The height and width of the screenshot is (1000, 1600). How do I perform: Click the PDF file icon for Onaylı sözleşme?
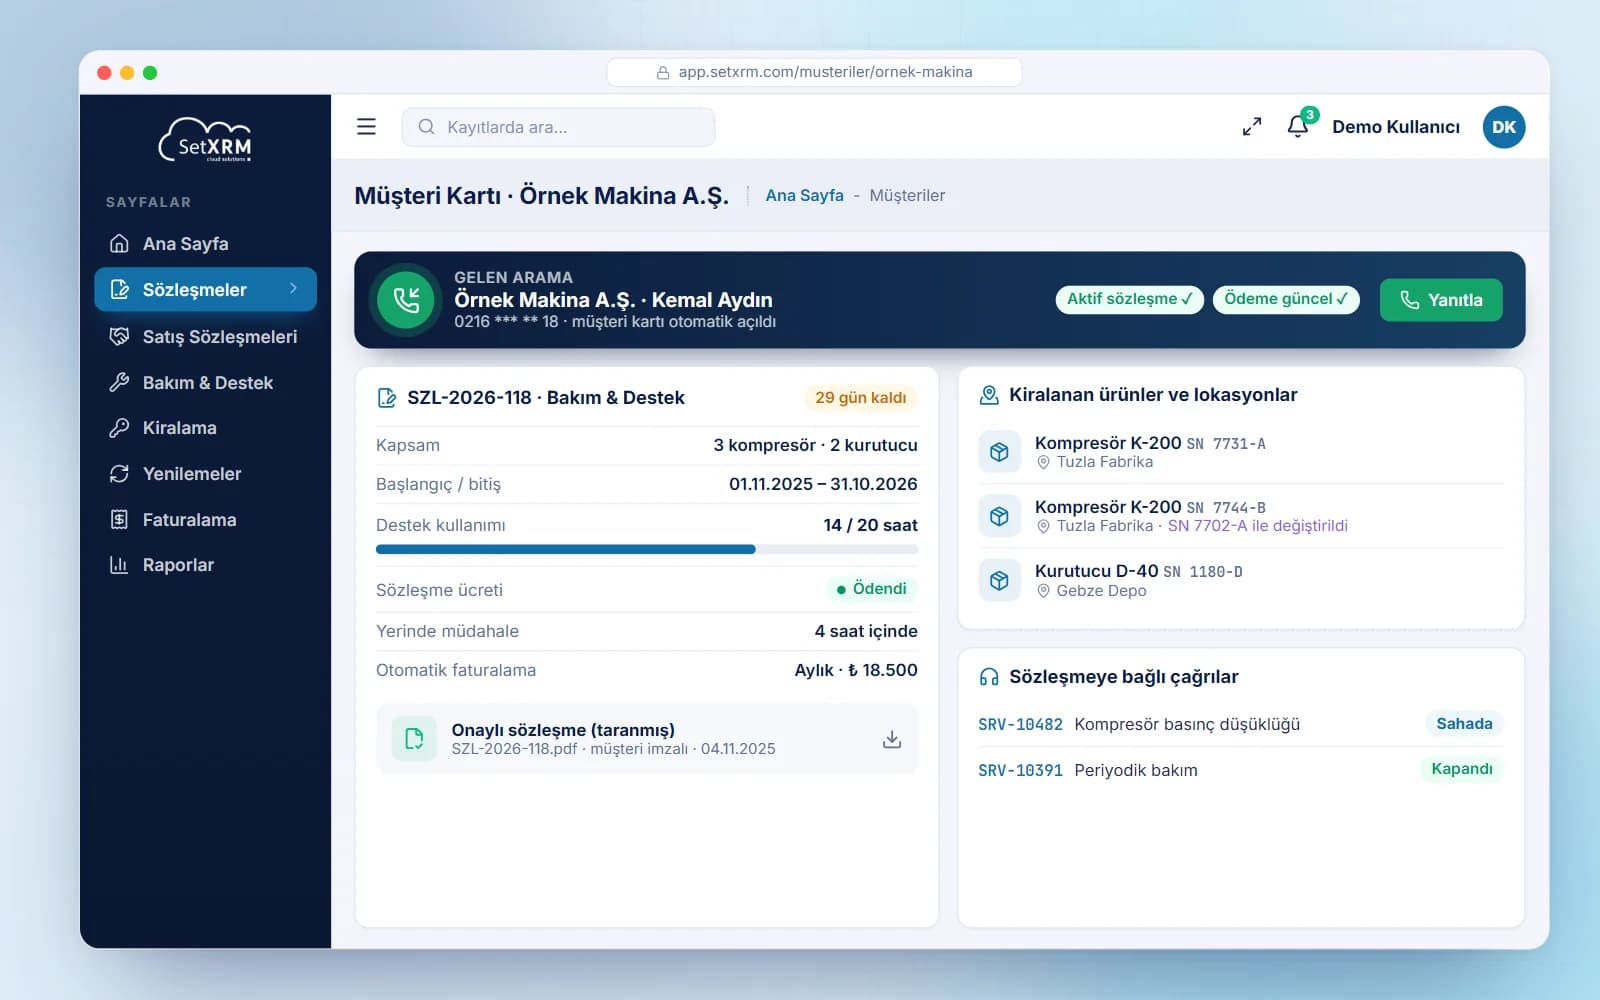click(414, 739)
